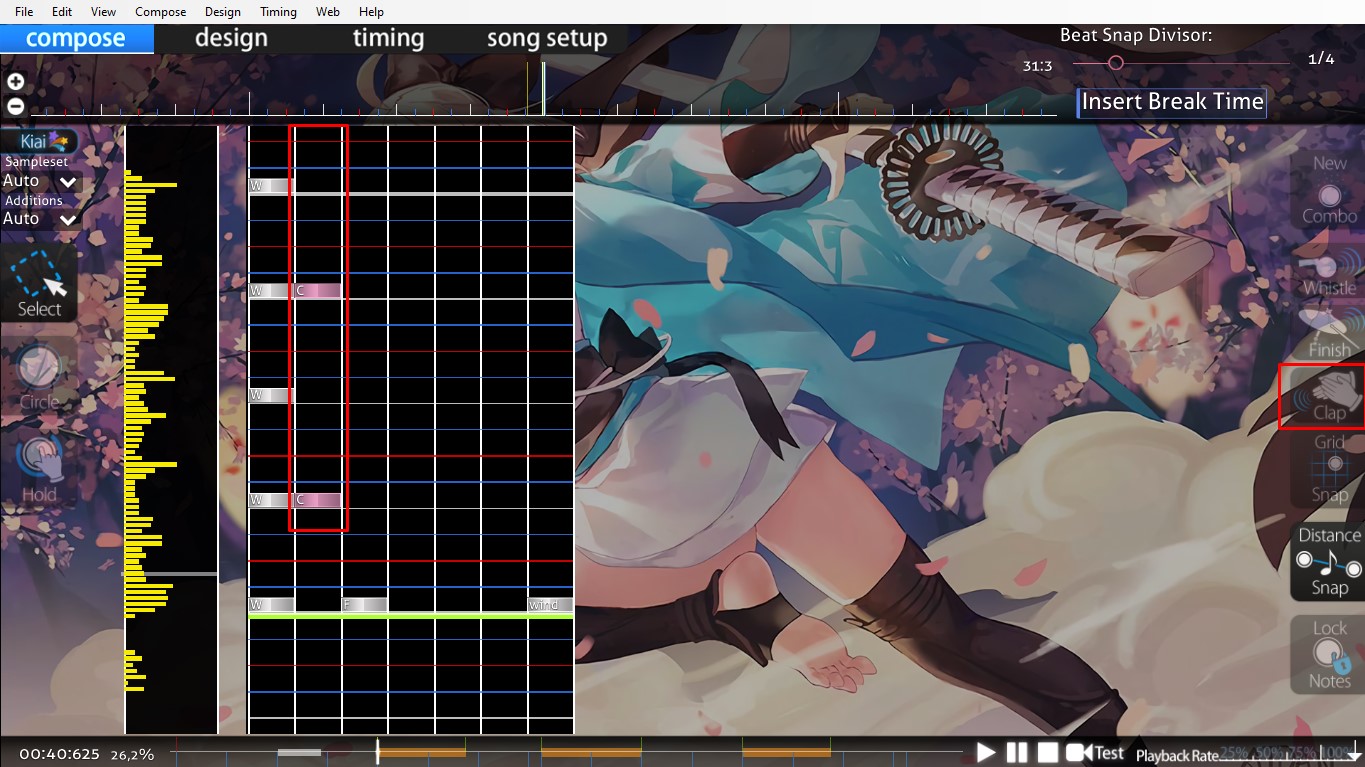Open the Design menu

coord(222,12)
